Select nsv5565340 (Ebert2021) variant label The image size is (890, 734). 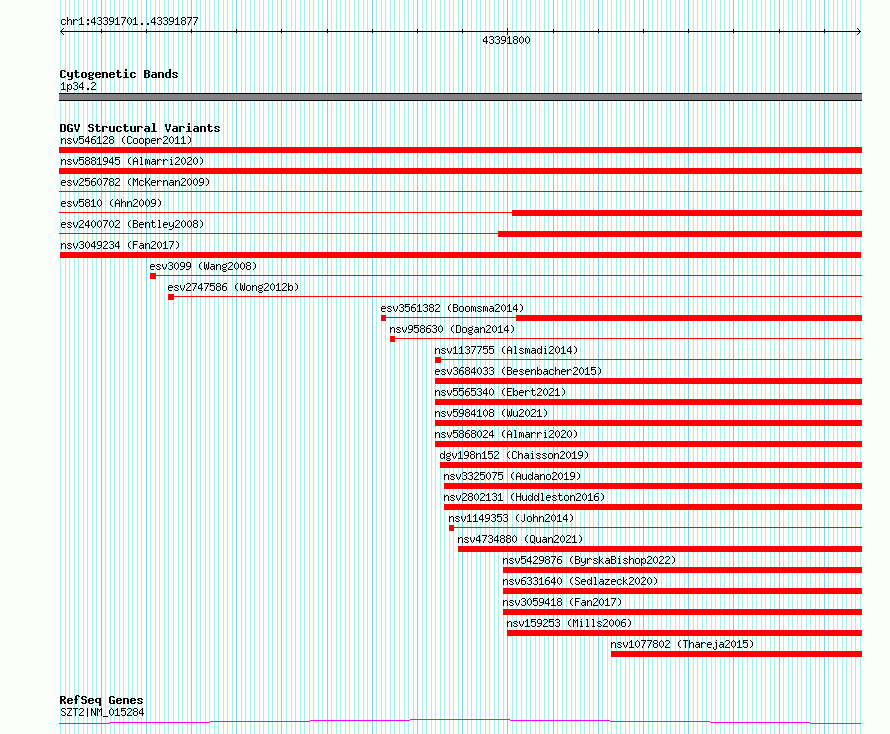click(500, 392)
